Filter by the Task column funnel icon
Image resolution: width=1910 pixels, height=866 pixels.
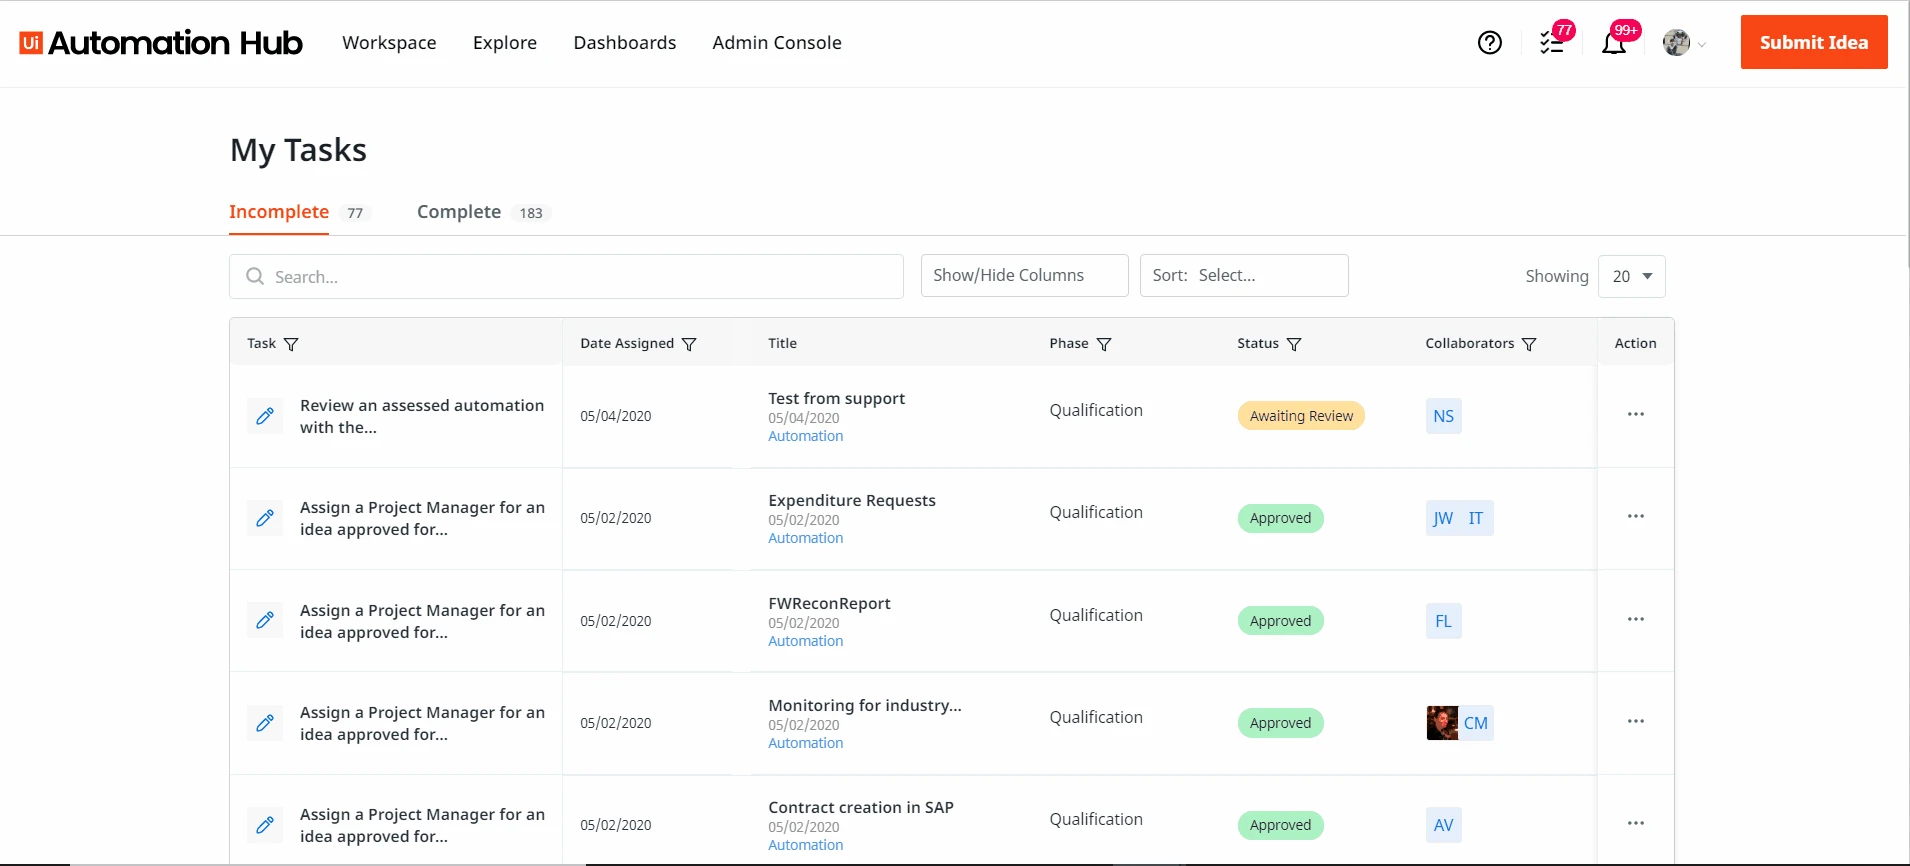(x=291, y=344)
